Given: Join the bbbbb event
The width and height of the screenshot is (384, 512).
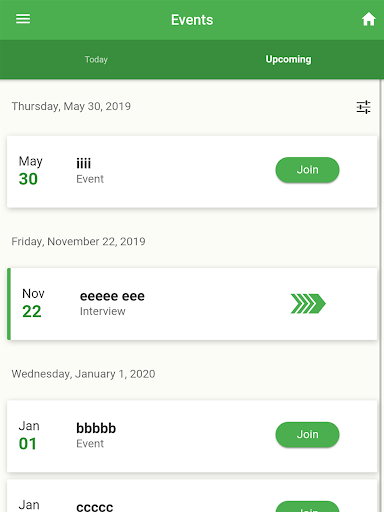Looking at the screenshot, I should tap(307, 434).
